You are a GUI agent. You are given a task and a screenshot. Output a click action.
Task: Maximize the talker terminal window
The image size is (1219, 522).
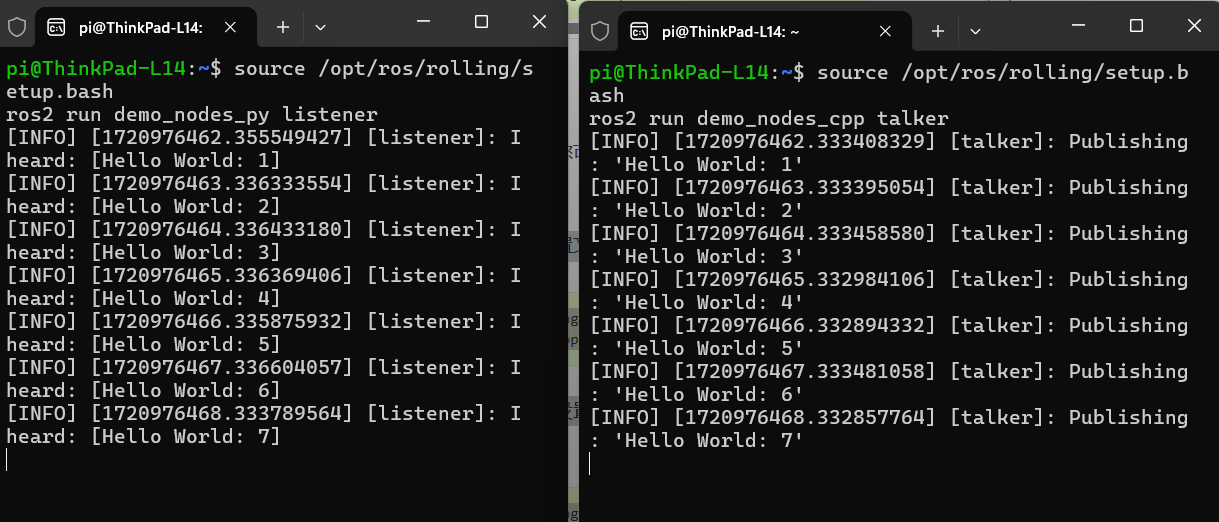[x=1136, y=25]
